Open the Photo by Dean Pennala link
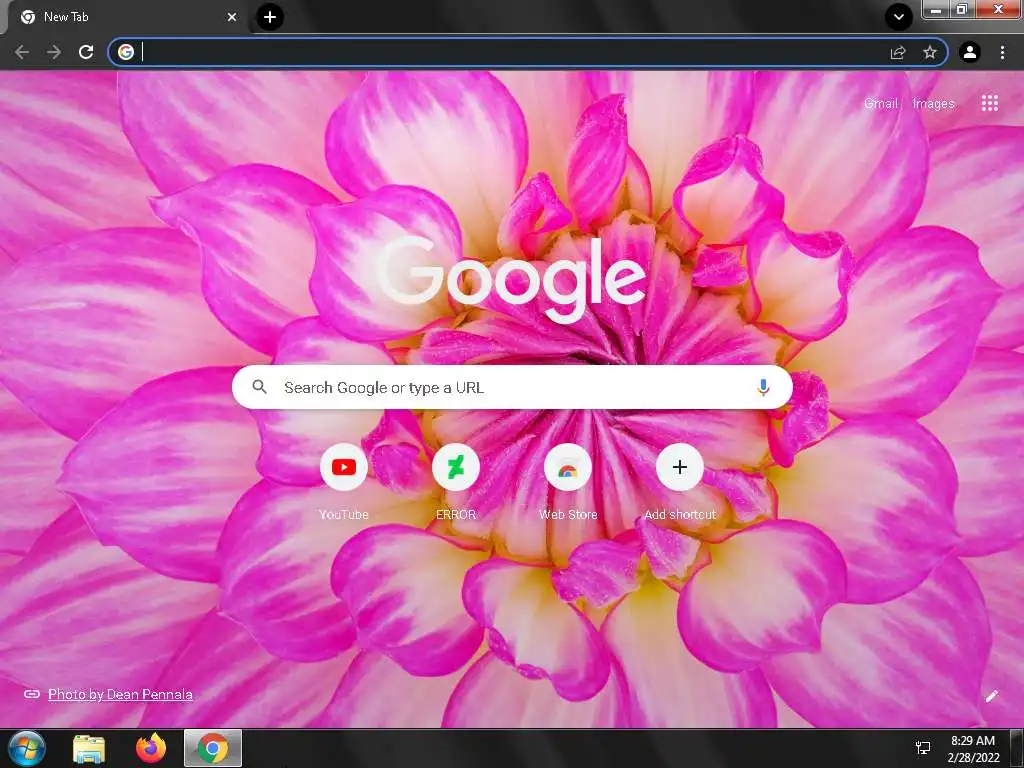 120,694
